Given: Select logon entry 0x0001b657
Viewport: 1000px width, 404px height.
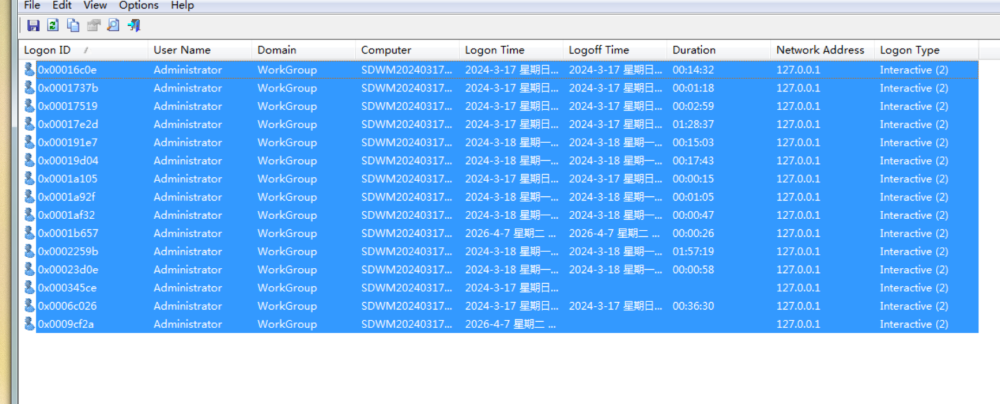Looking at the screenshot, I should tap(68, 234).
